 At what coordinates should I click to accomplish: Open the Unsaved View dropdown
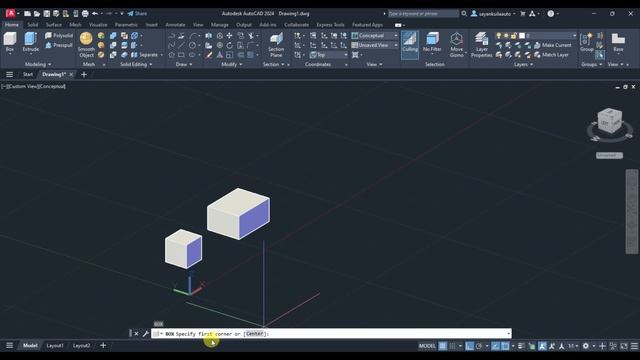pyautogui.click(x=374, y=45)
